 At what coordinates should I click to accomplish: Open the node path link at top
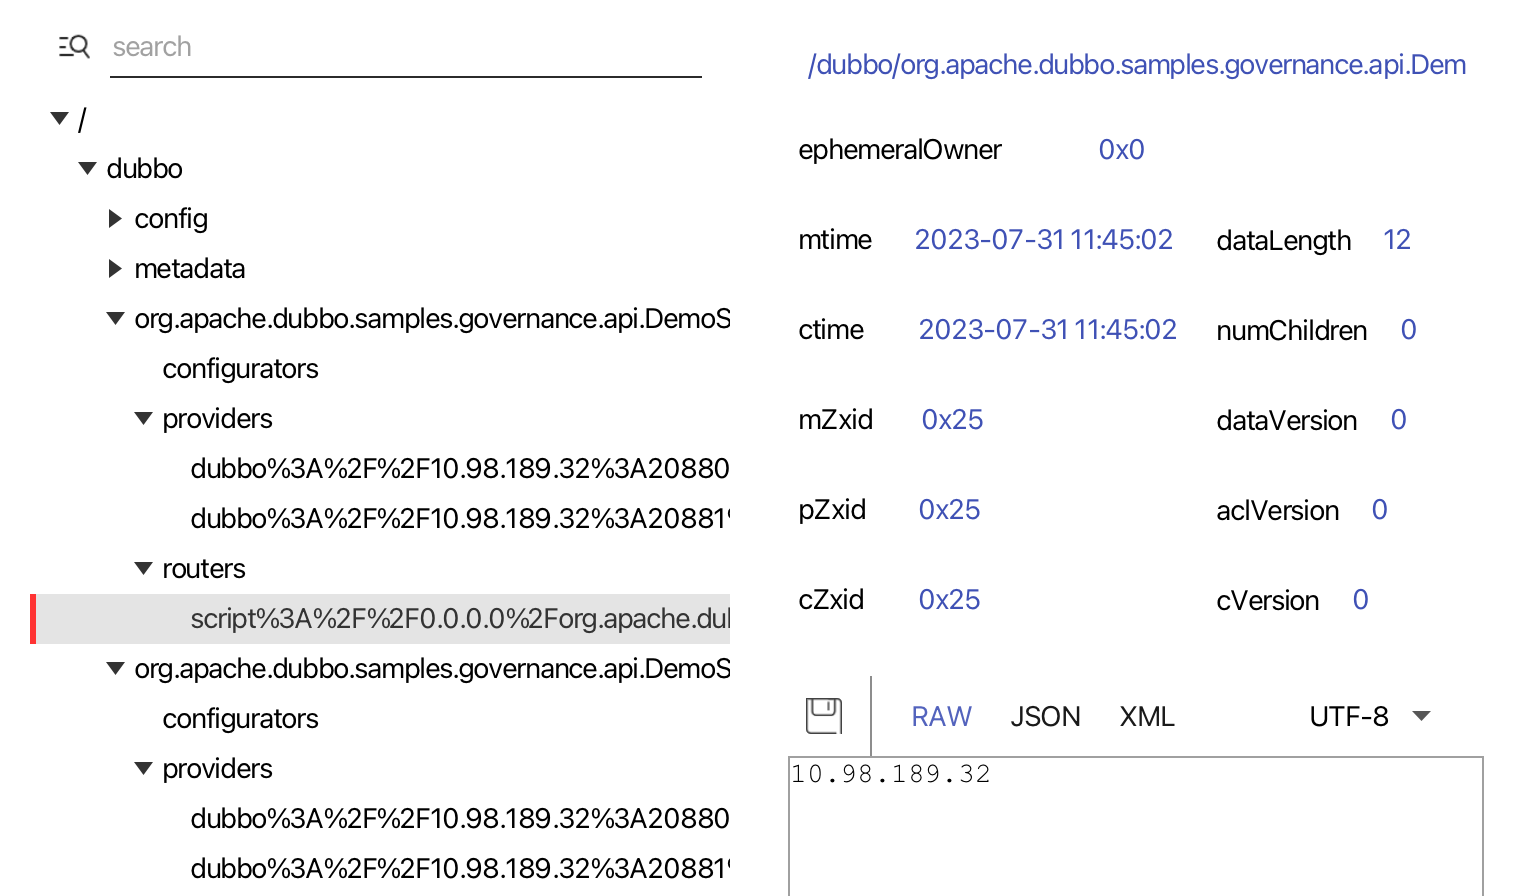click(x=1137, y=65)
